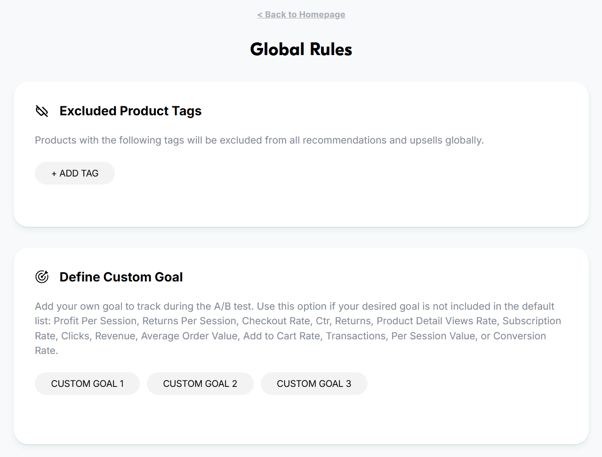Go back to the Homepage

point(301,15)
